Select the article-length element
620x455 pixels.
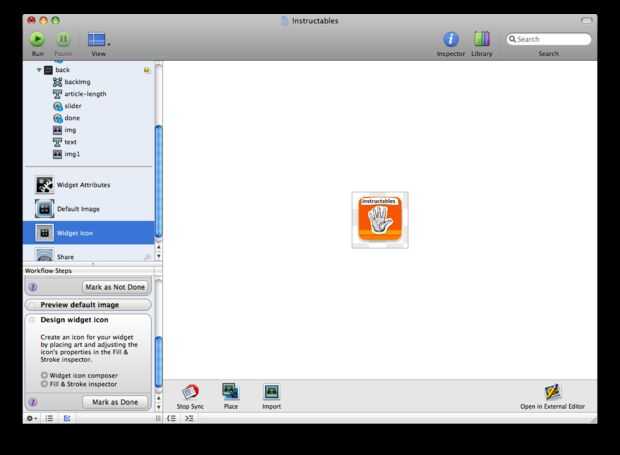[x=85, y=94]
